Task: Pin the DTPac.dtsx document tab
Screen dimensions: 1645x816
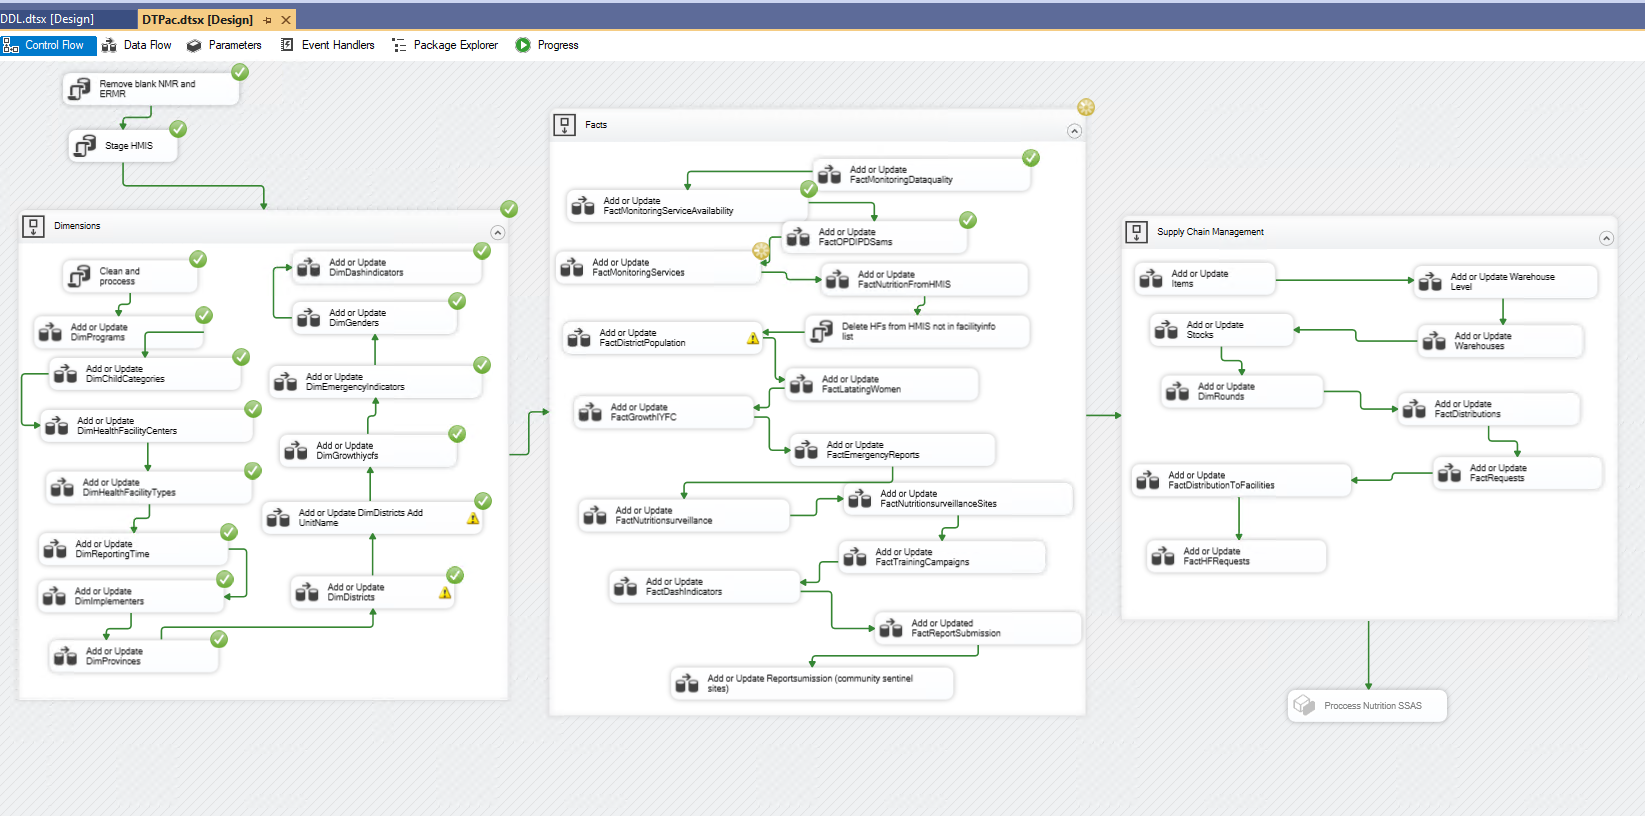Action: click(267, 20)
